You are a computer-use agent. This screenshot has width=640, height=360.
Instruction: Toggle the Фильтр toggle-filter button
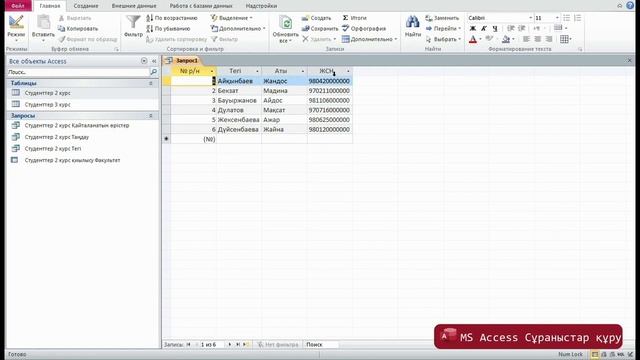(x=224, y=39)
